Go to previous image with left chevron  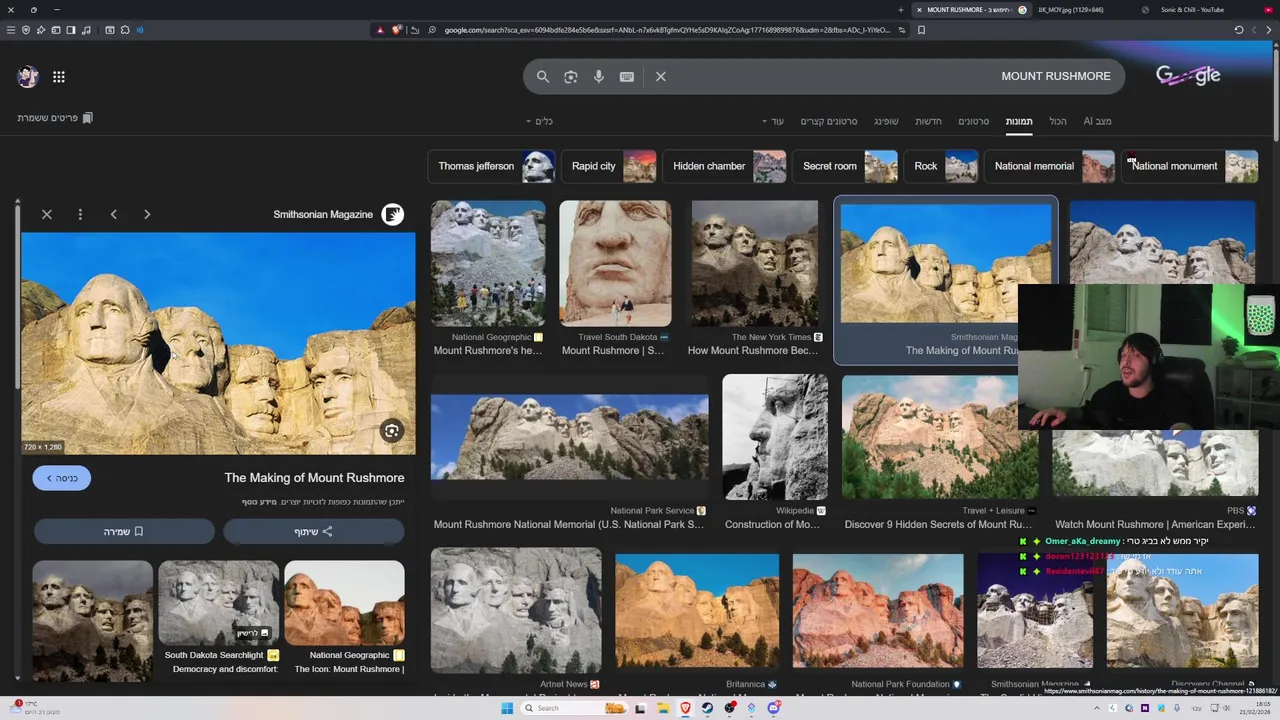[x=114, y=214]
